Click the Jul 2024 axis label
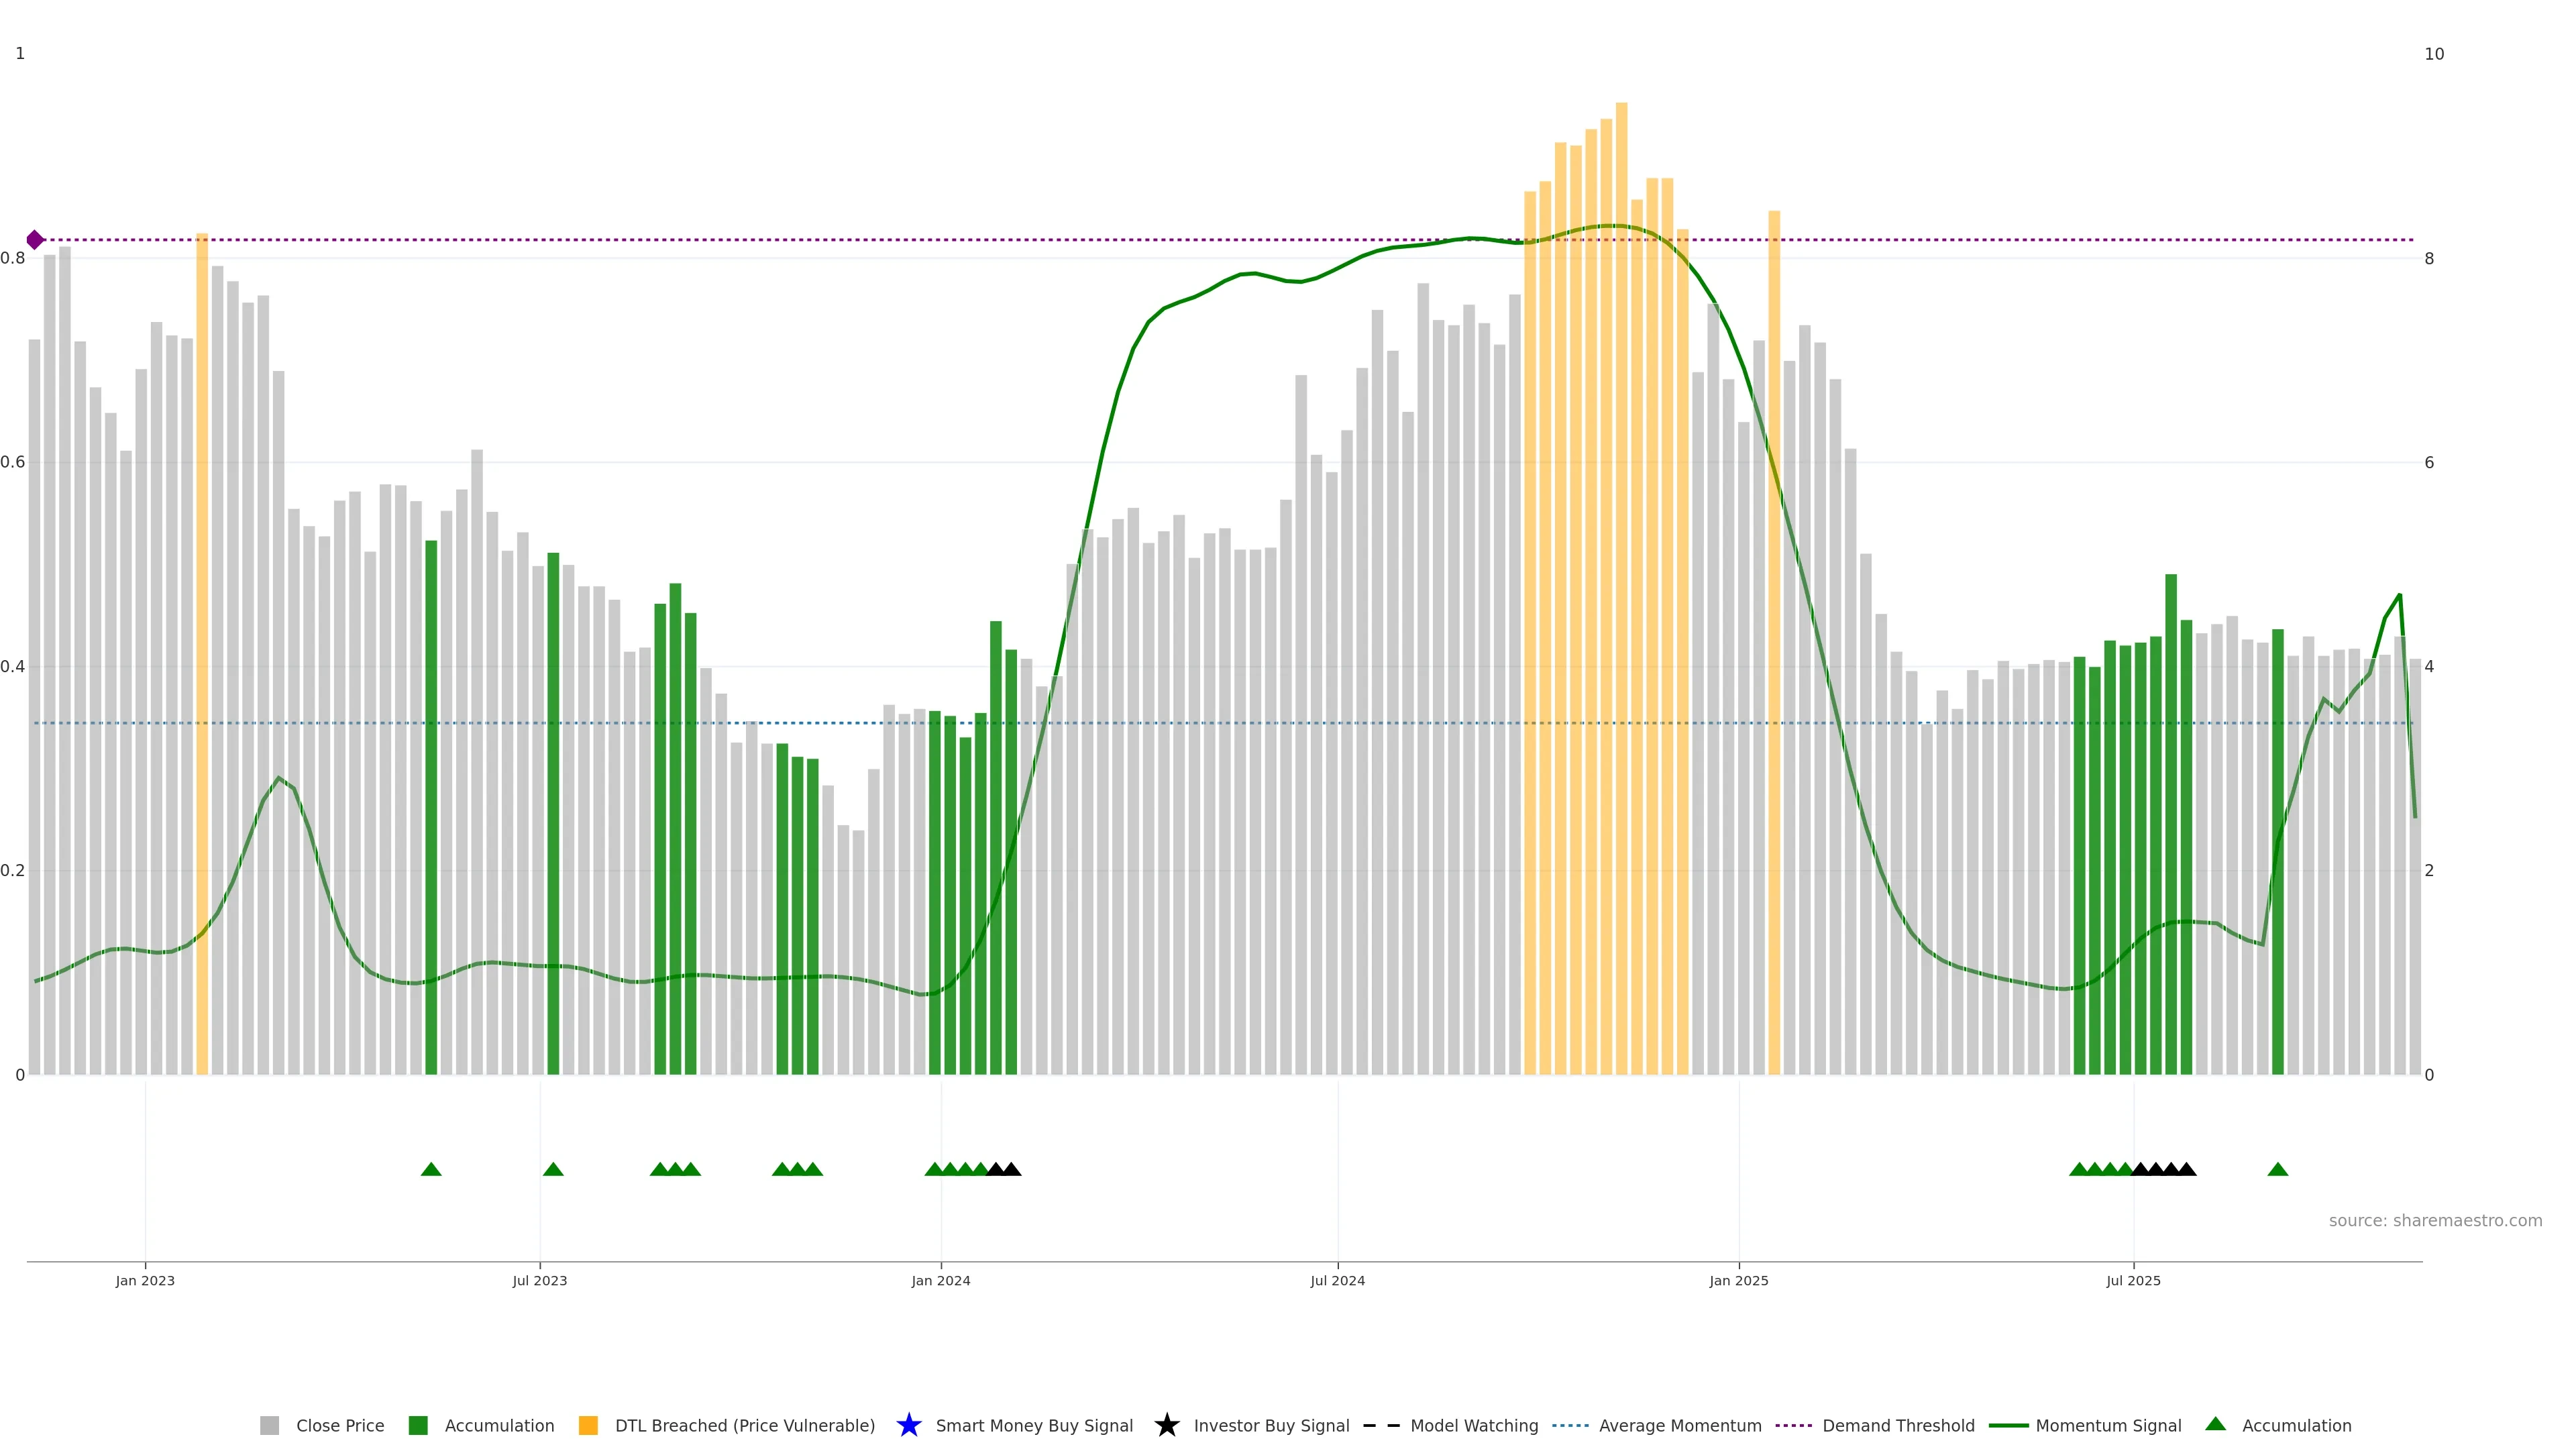This screenshot has height=1449, width=2576. click(x=1337, y=1280)
